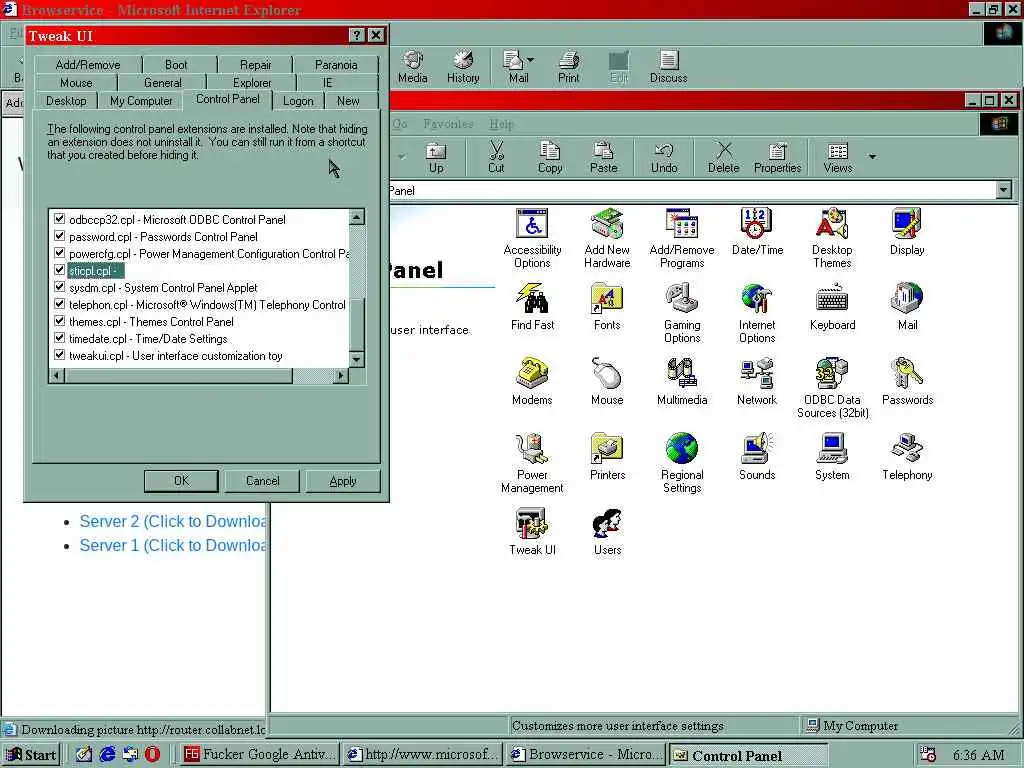1024x768 pixels.
Task: Click Undo in Control Panel toolbar
Action: 664,157
